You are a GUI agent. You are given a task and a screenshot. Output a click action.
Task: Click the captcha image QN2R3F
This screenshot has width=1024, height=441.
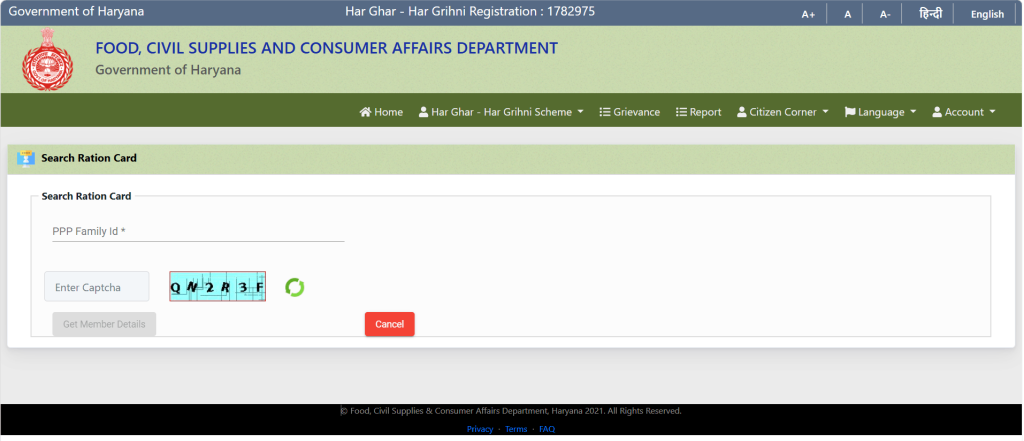pyautogui.click(x=217, y=286)
